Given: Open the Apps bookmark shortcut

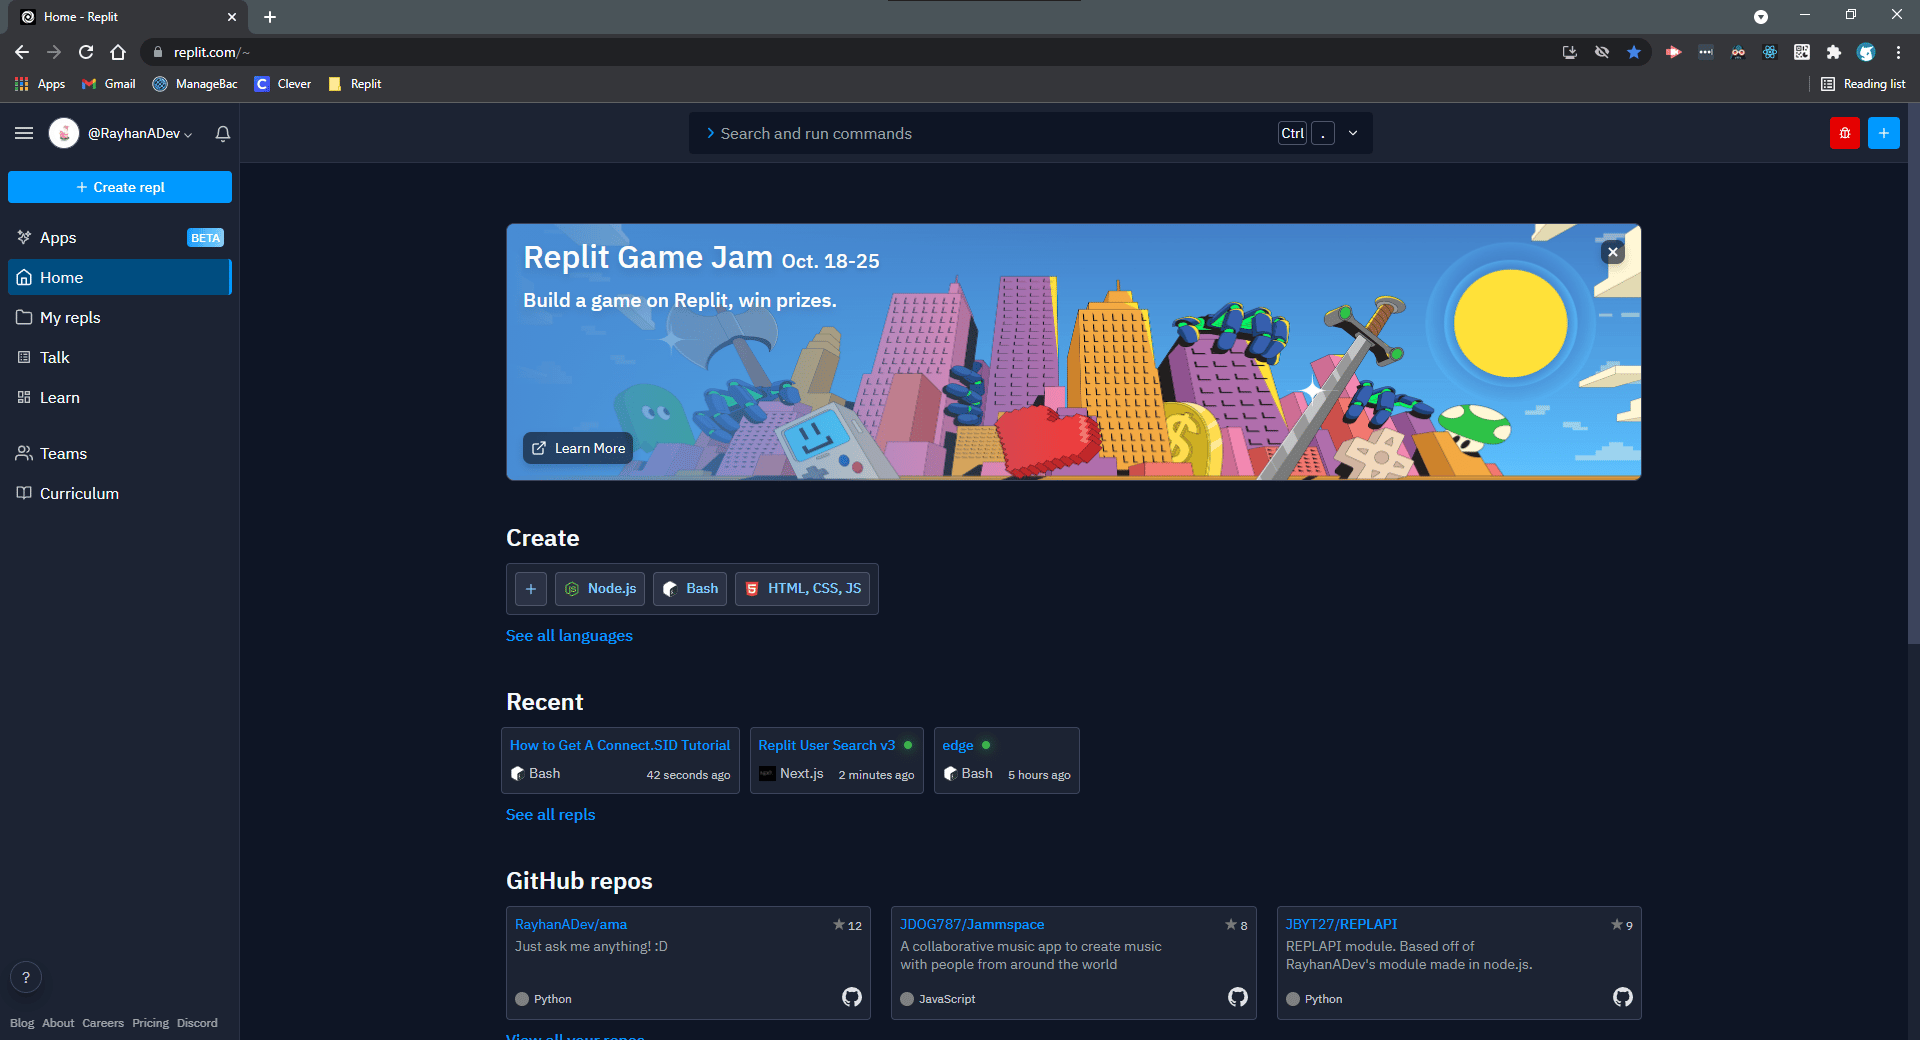Looking at the screenshot, I should click(40, 84).
